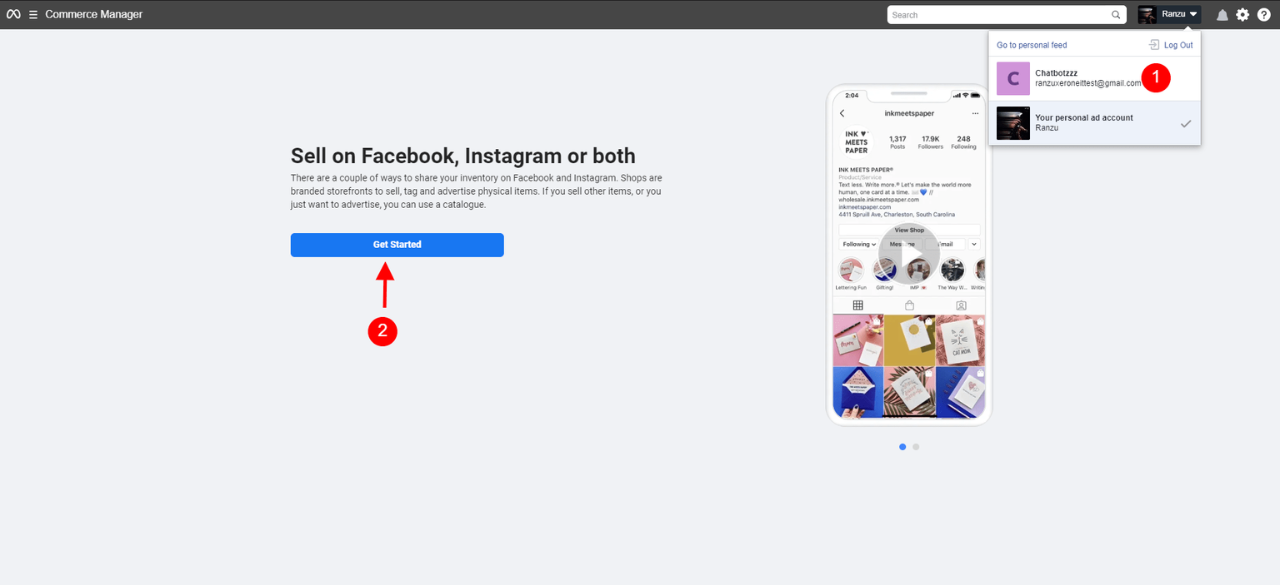Screen dimensions: 1280x585
Task: Click the Ranzu profile avatar in top bar
Action: pyautogui.click(x=1148, y=14)
